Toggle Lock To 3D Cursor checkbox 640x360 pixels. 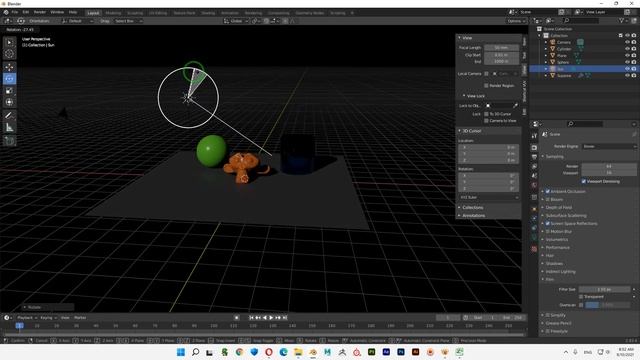(486, 114)
